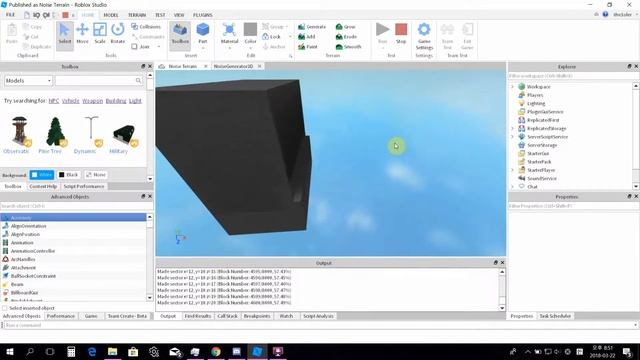The image size is (640, 360).
Task: Set Toolbox background to Black
Action: click(68, 175)
